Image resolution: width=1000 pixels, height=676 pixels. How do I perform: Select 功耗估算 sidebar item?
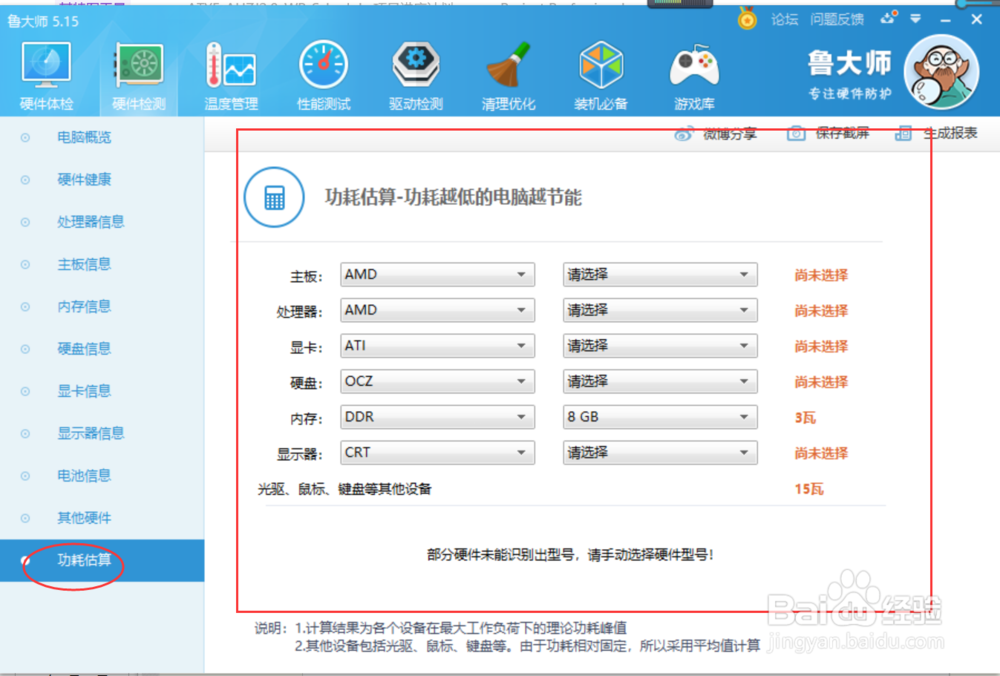[x=102, y=561]
